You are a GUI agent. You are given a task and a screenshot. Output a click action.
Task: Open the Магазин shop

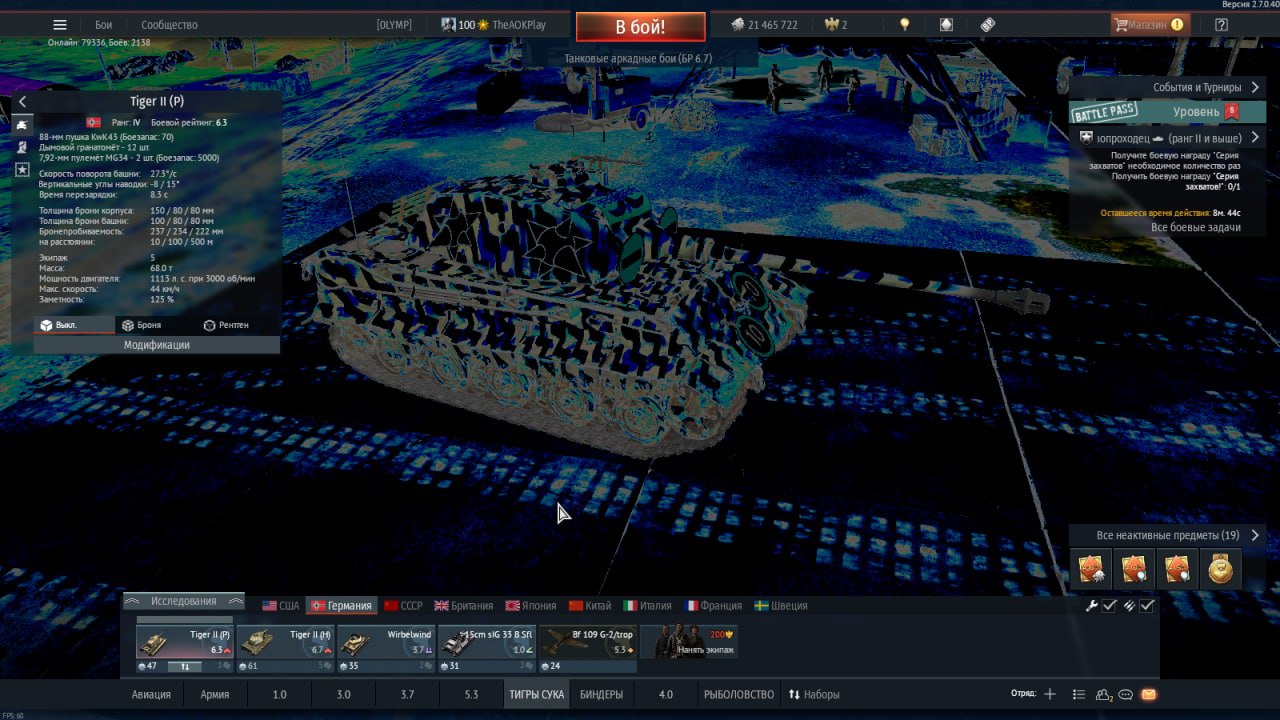[x=1150, y=25]
